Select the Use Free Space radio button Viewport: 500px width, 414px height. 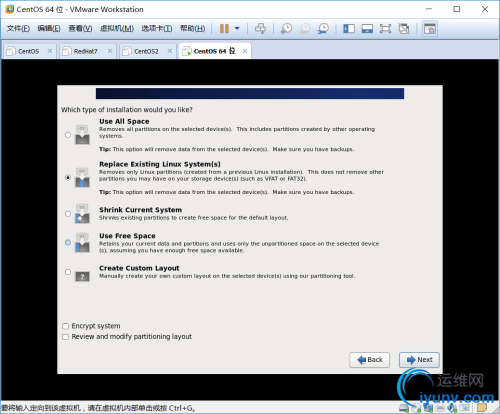coord(68,242)
